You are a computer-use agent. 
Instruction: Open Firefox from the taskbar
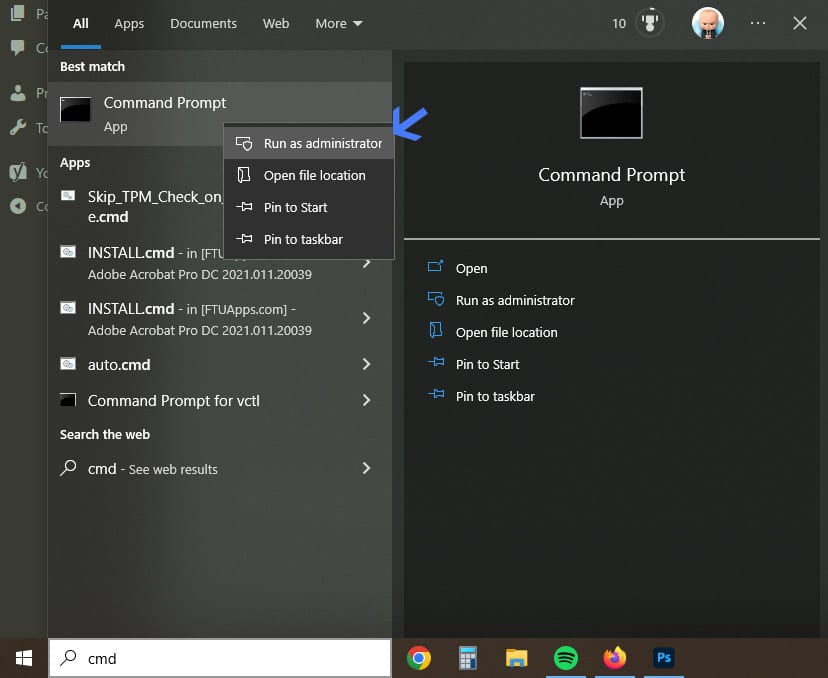[615, 658]
